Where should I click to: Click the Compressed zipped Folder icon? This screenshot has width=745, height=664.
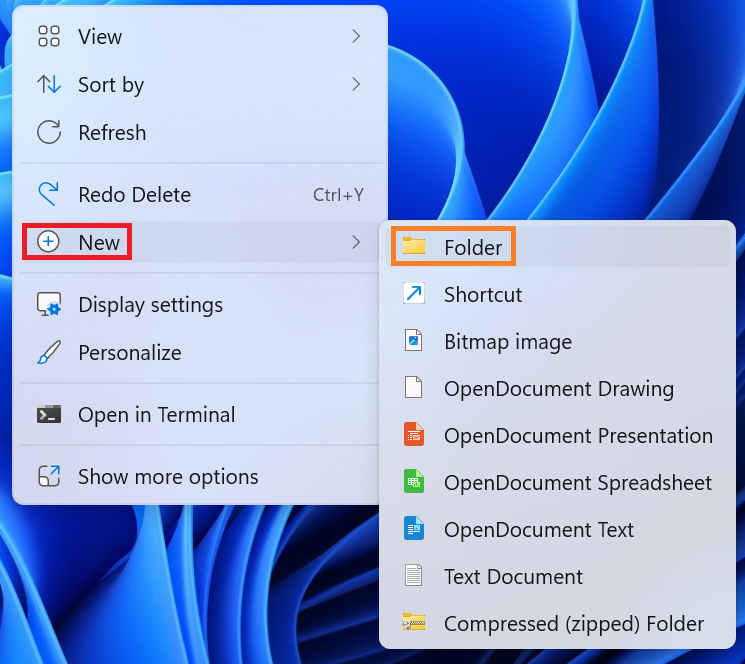(x=413, y=622)
